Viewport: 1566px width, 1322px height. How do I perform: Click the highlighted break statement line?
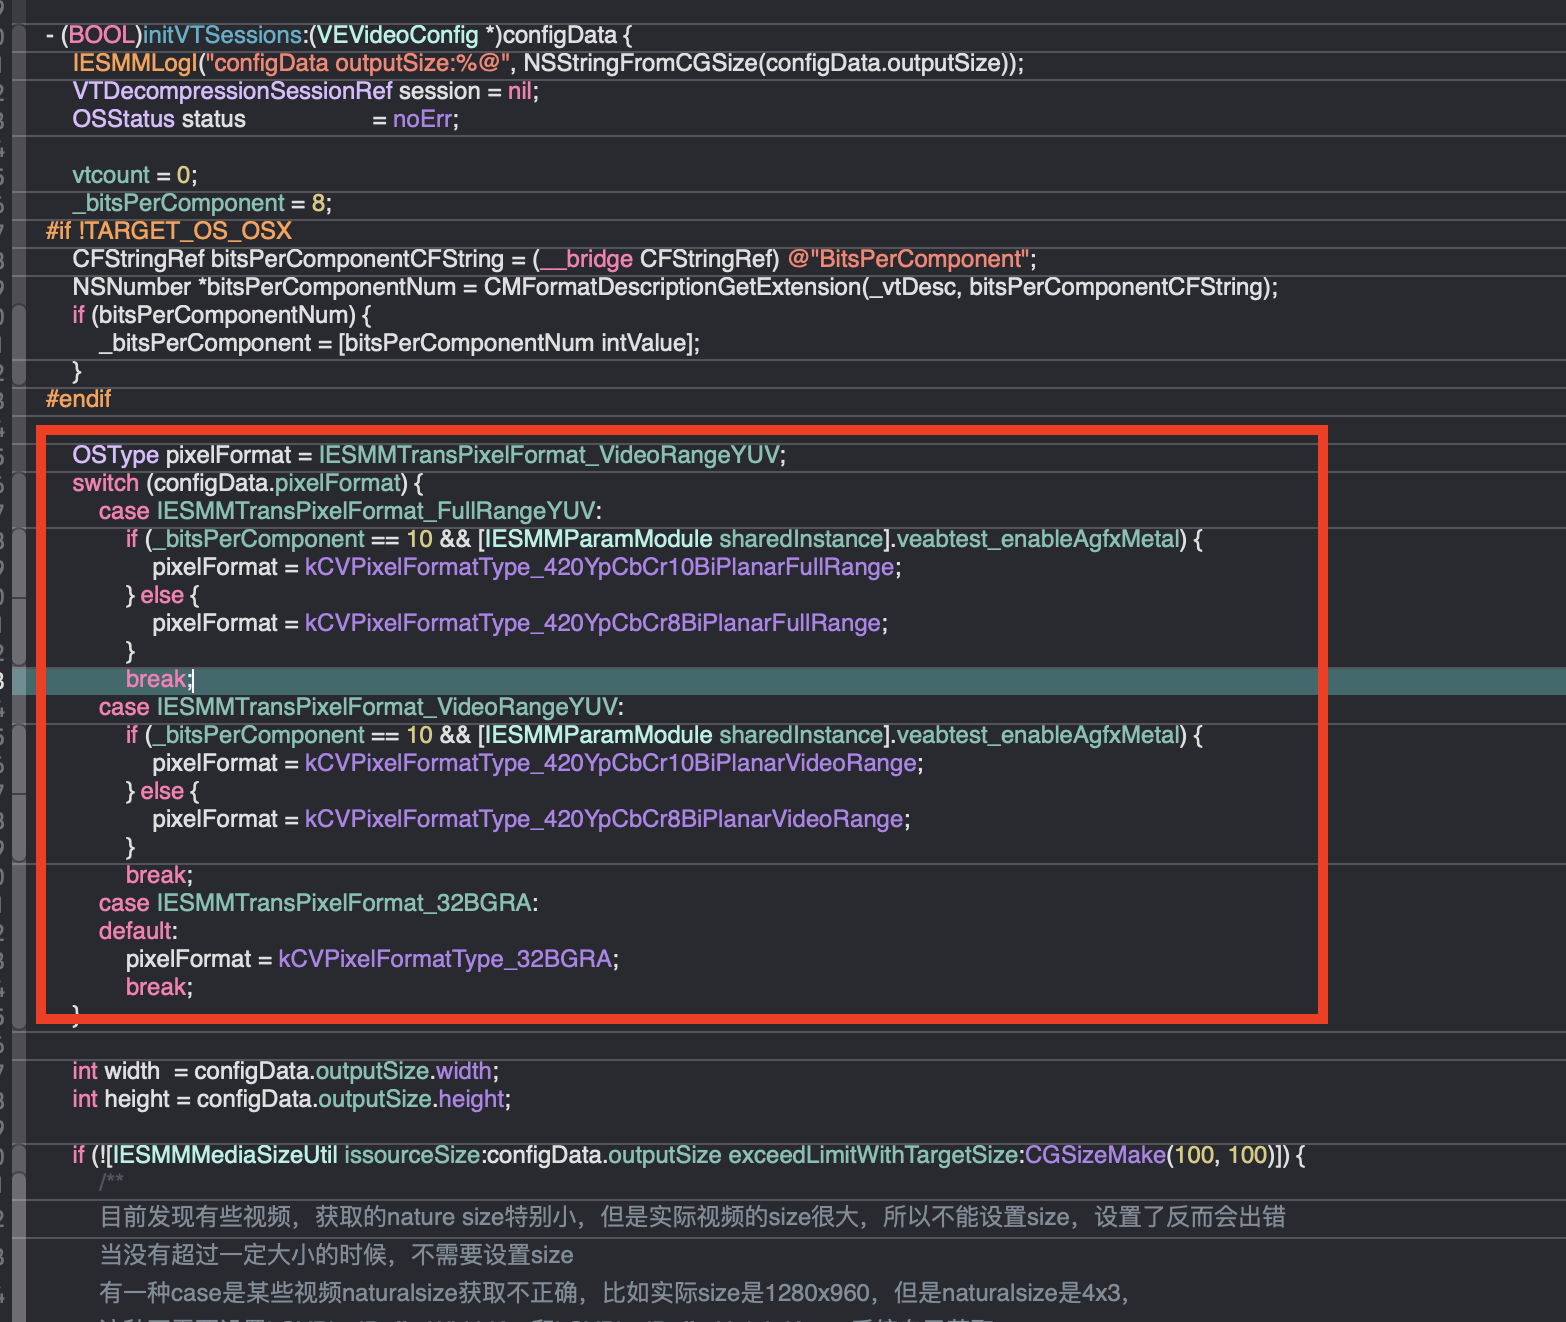[x=156, y=679]
